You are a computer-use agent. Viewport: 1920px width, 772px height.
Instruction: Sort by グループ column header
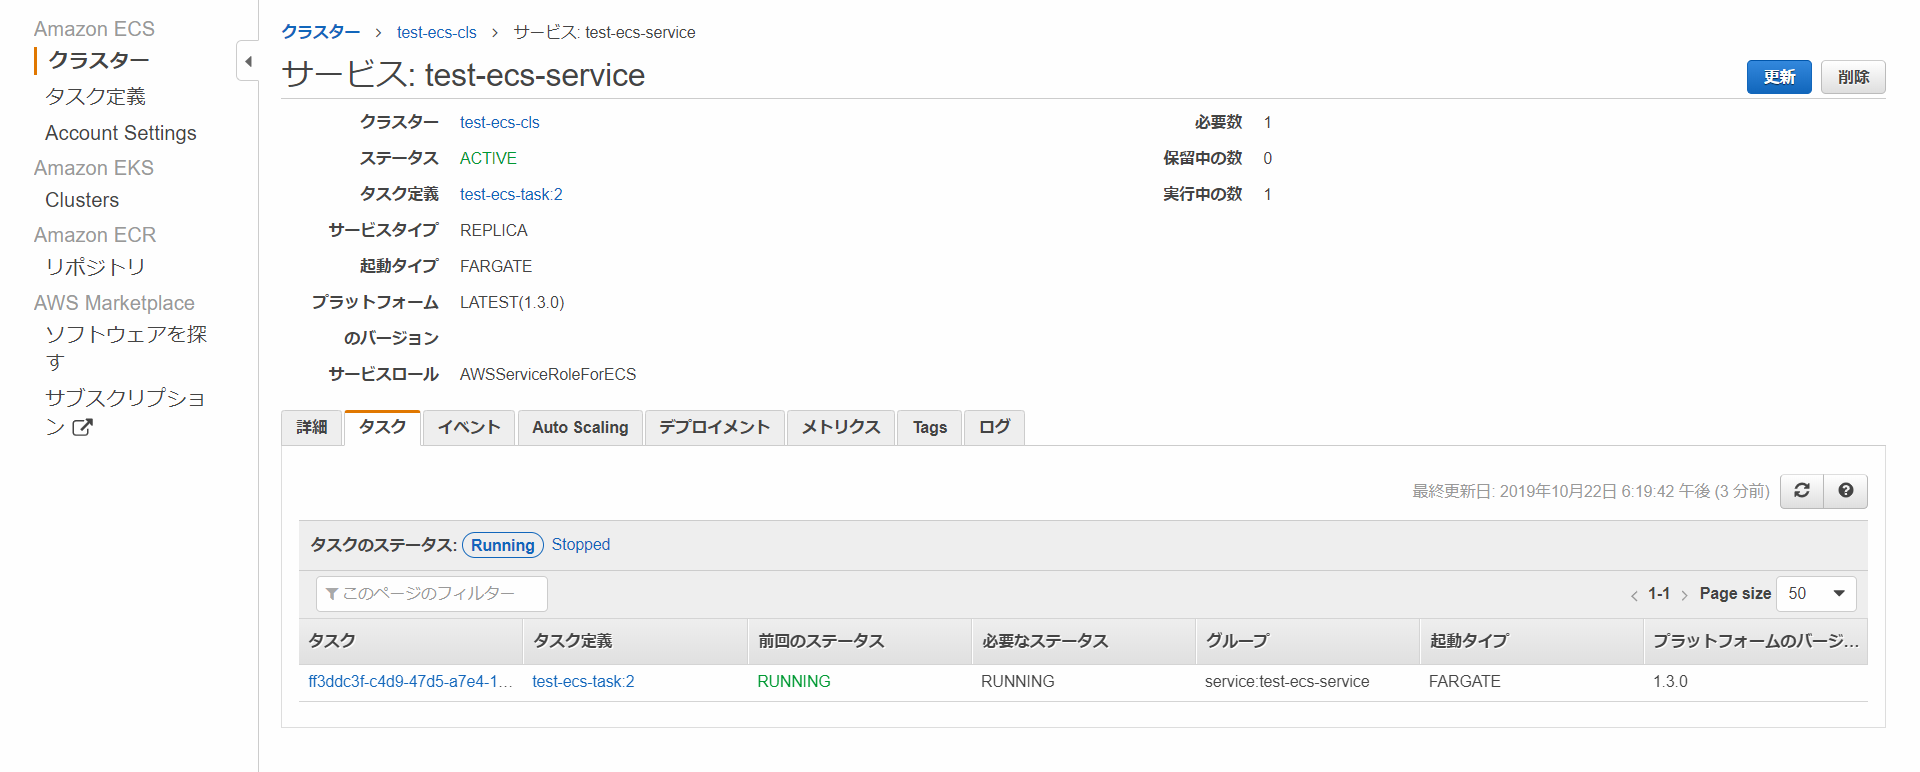click(x=1307, y=642)
